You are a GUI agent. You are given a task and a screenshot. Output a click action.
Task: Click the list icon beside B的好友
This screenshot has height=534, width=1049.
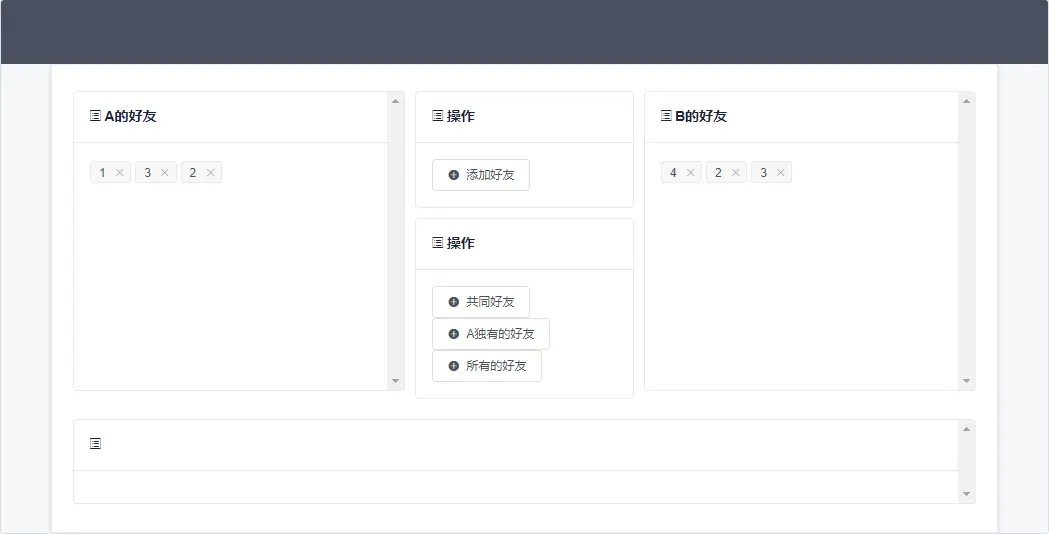point(666,116)
